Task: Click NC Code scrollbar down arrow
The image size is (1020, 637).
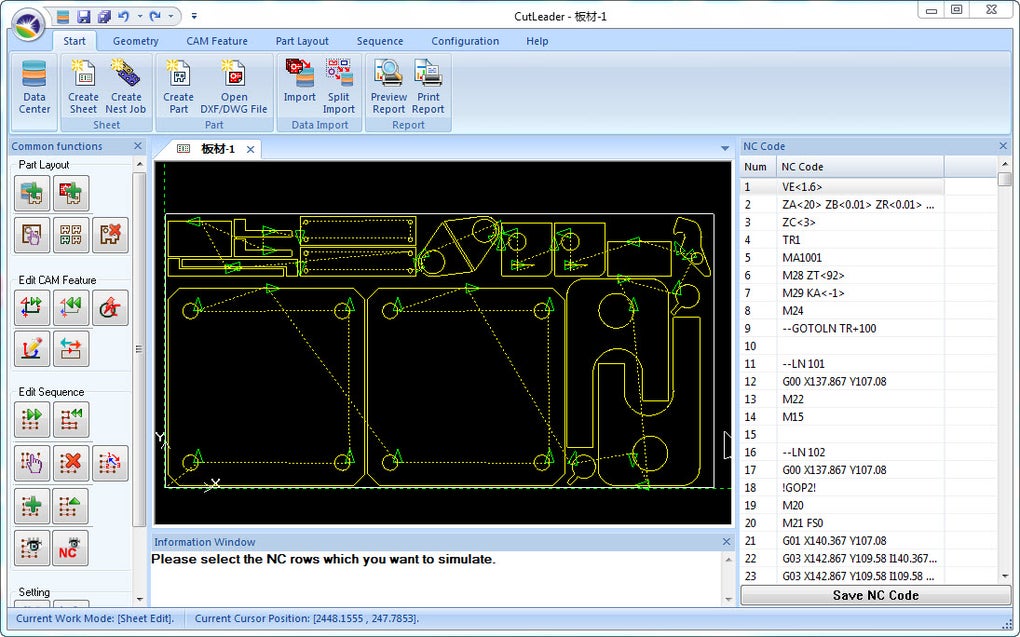Action: coord(1004,576)
